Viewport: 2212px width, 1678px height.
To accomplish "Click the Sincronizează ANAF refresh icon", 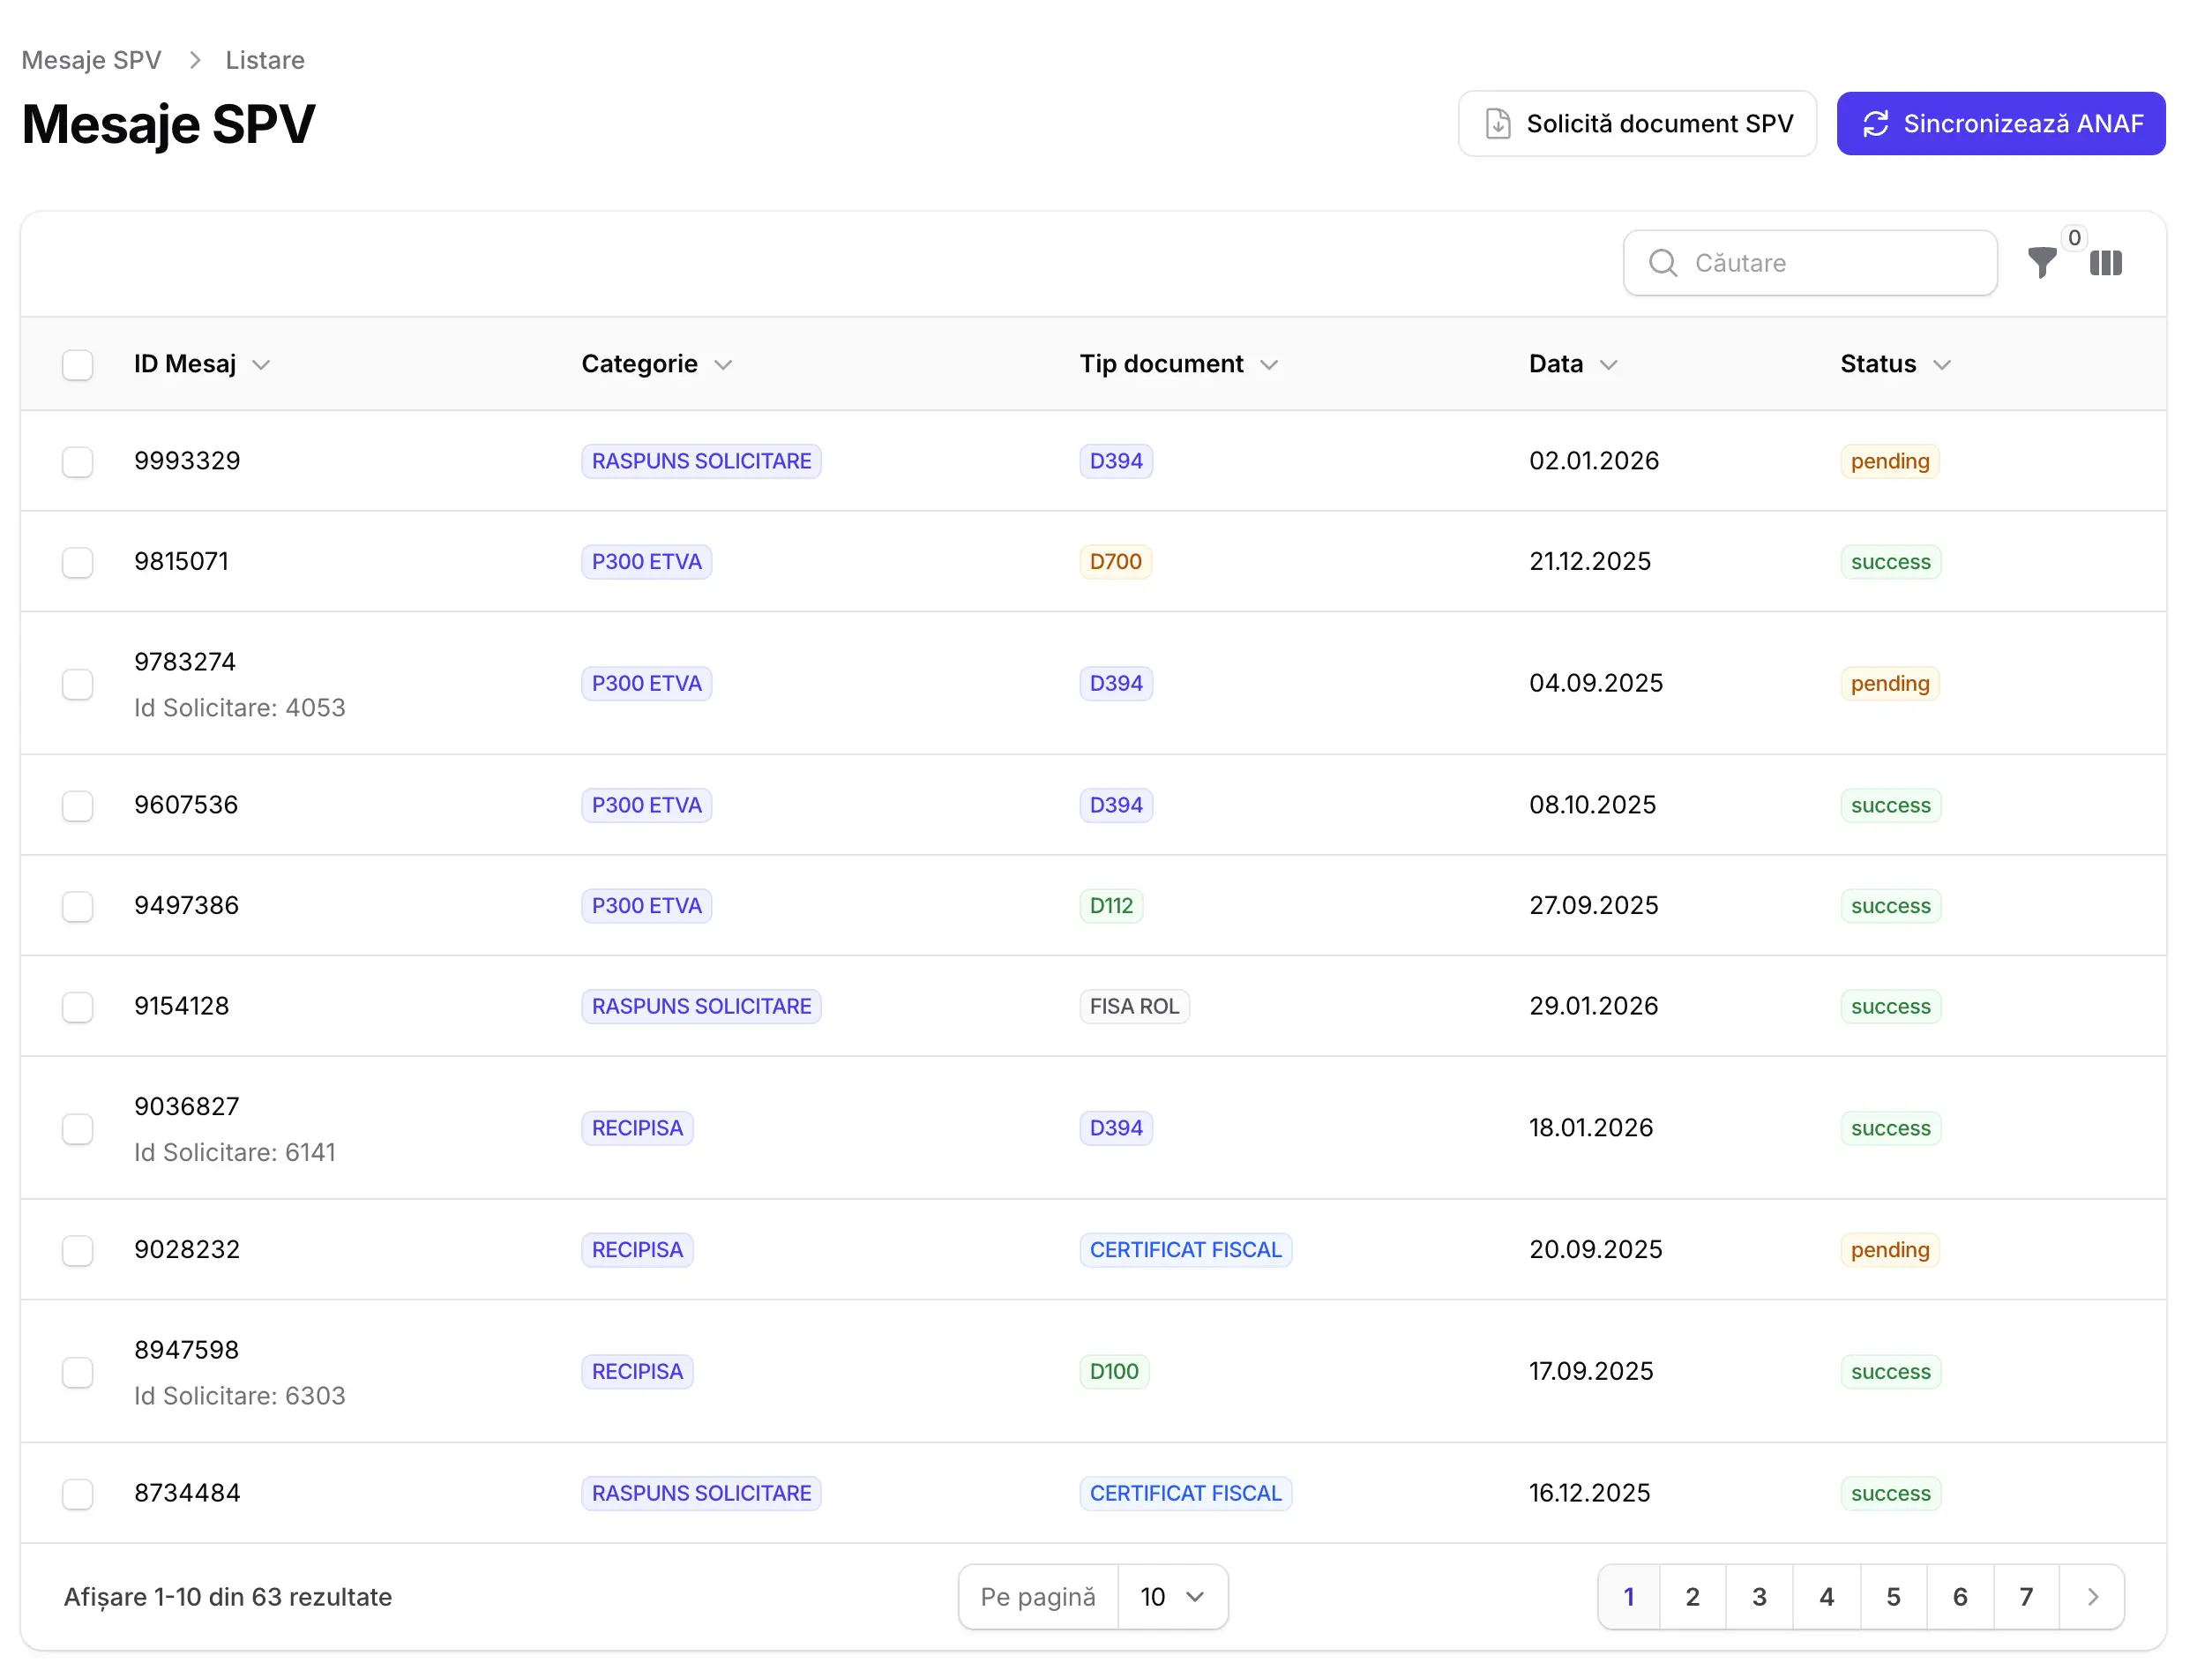I will pos(1875,124).
